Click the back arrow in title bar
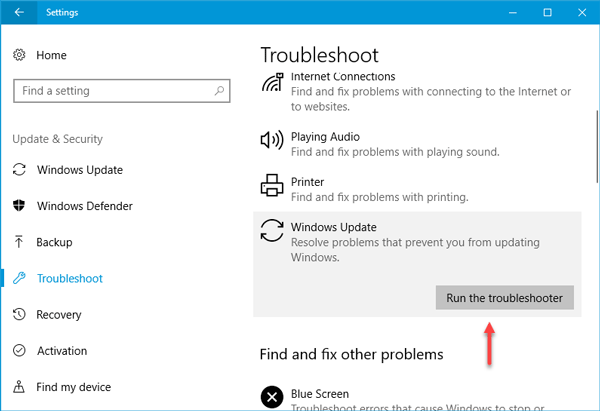Viewport: 600px width, 411px height. point(19,13)
